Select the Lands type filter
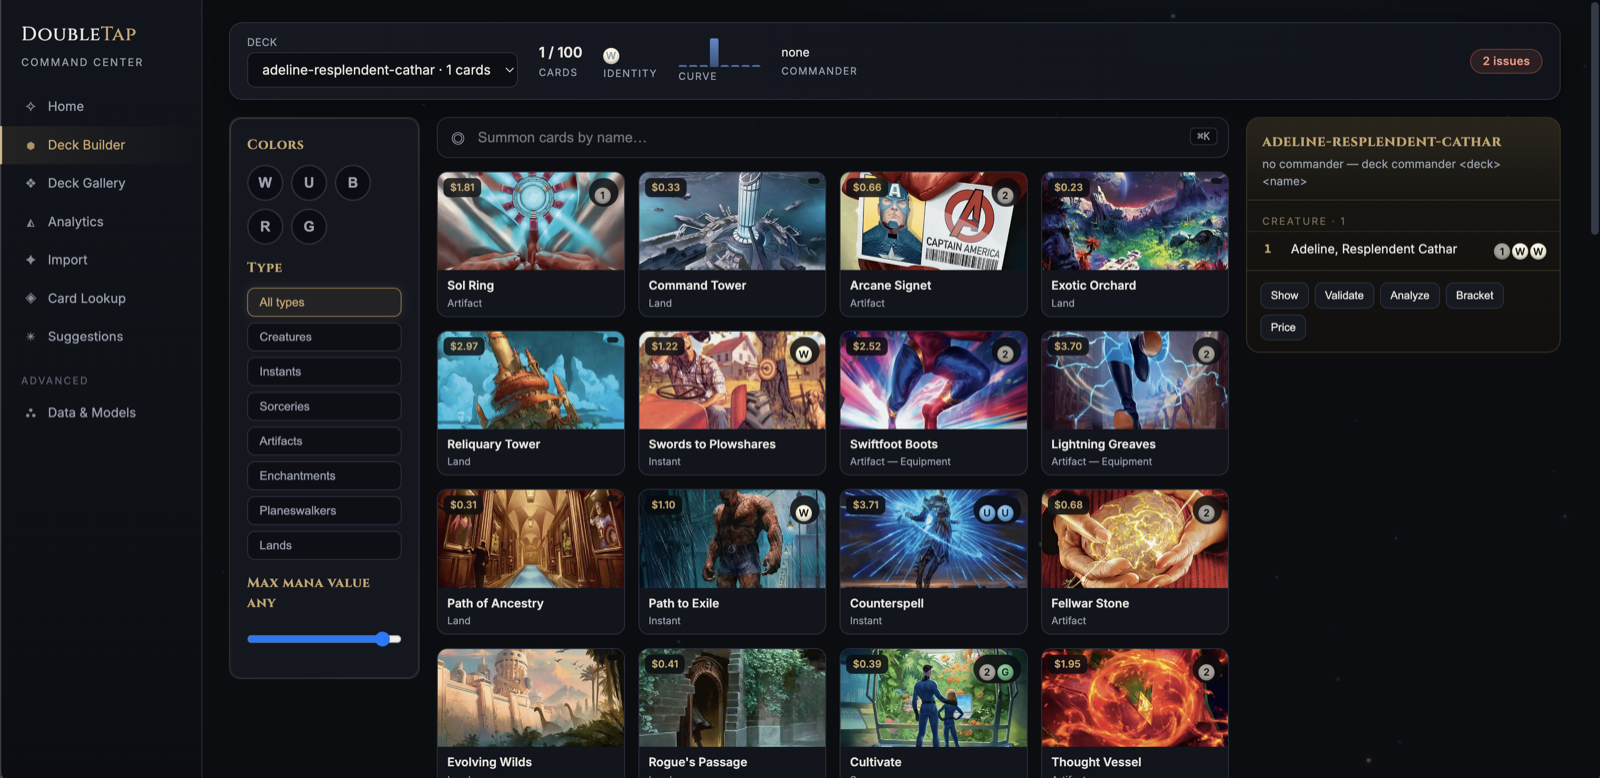The height and width of the screenshot is (778, 1600). pos(324,546)
